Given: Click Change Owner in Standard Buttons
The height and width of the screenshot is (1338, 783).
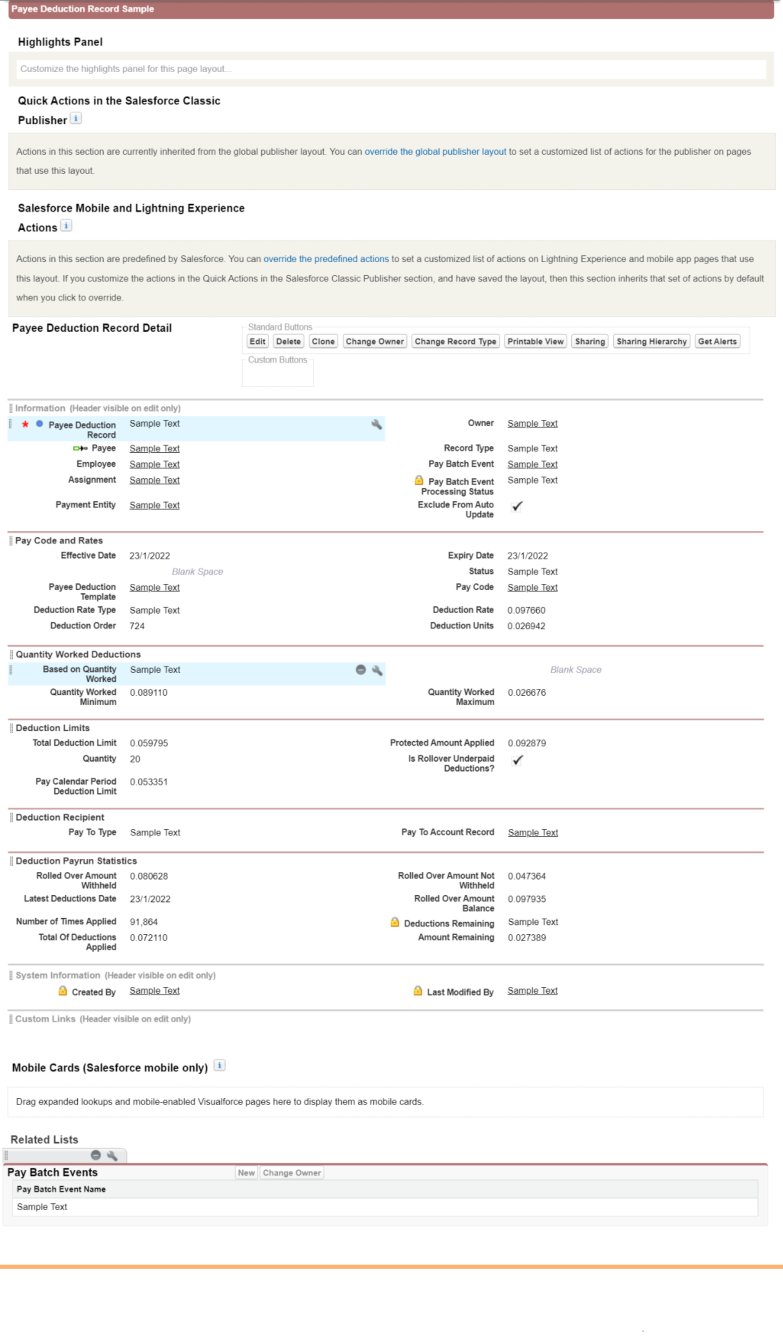Looking at the screenshot, I should click(375, 342).
